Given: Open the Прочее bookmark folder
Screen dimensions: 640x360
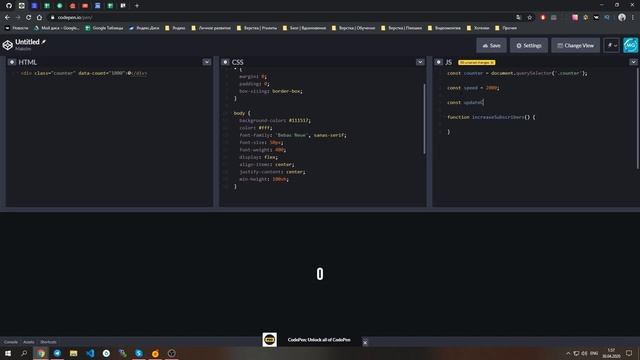Looking at the screenshot, I should pos(506,28).
